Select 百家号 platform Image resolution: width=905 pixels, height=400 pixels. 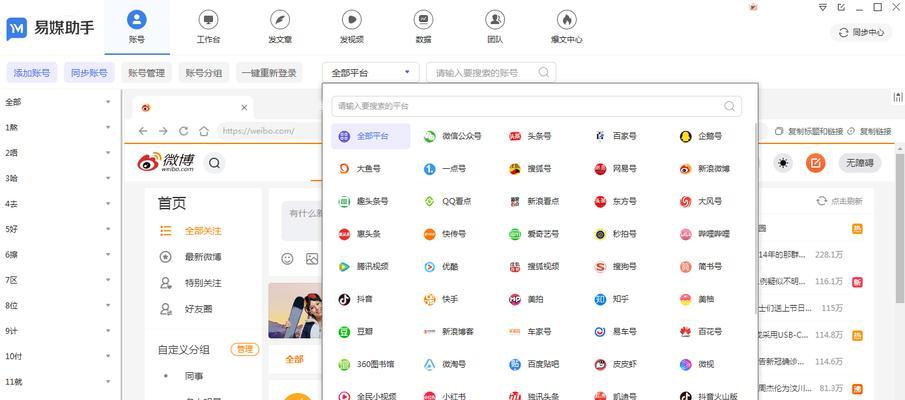pos(615,137)
